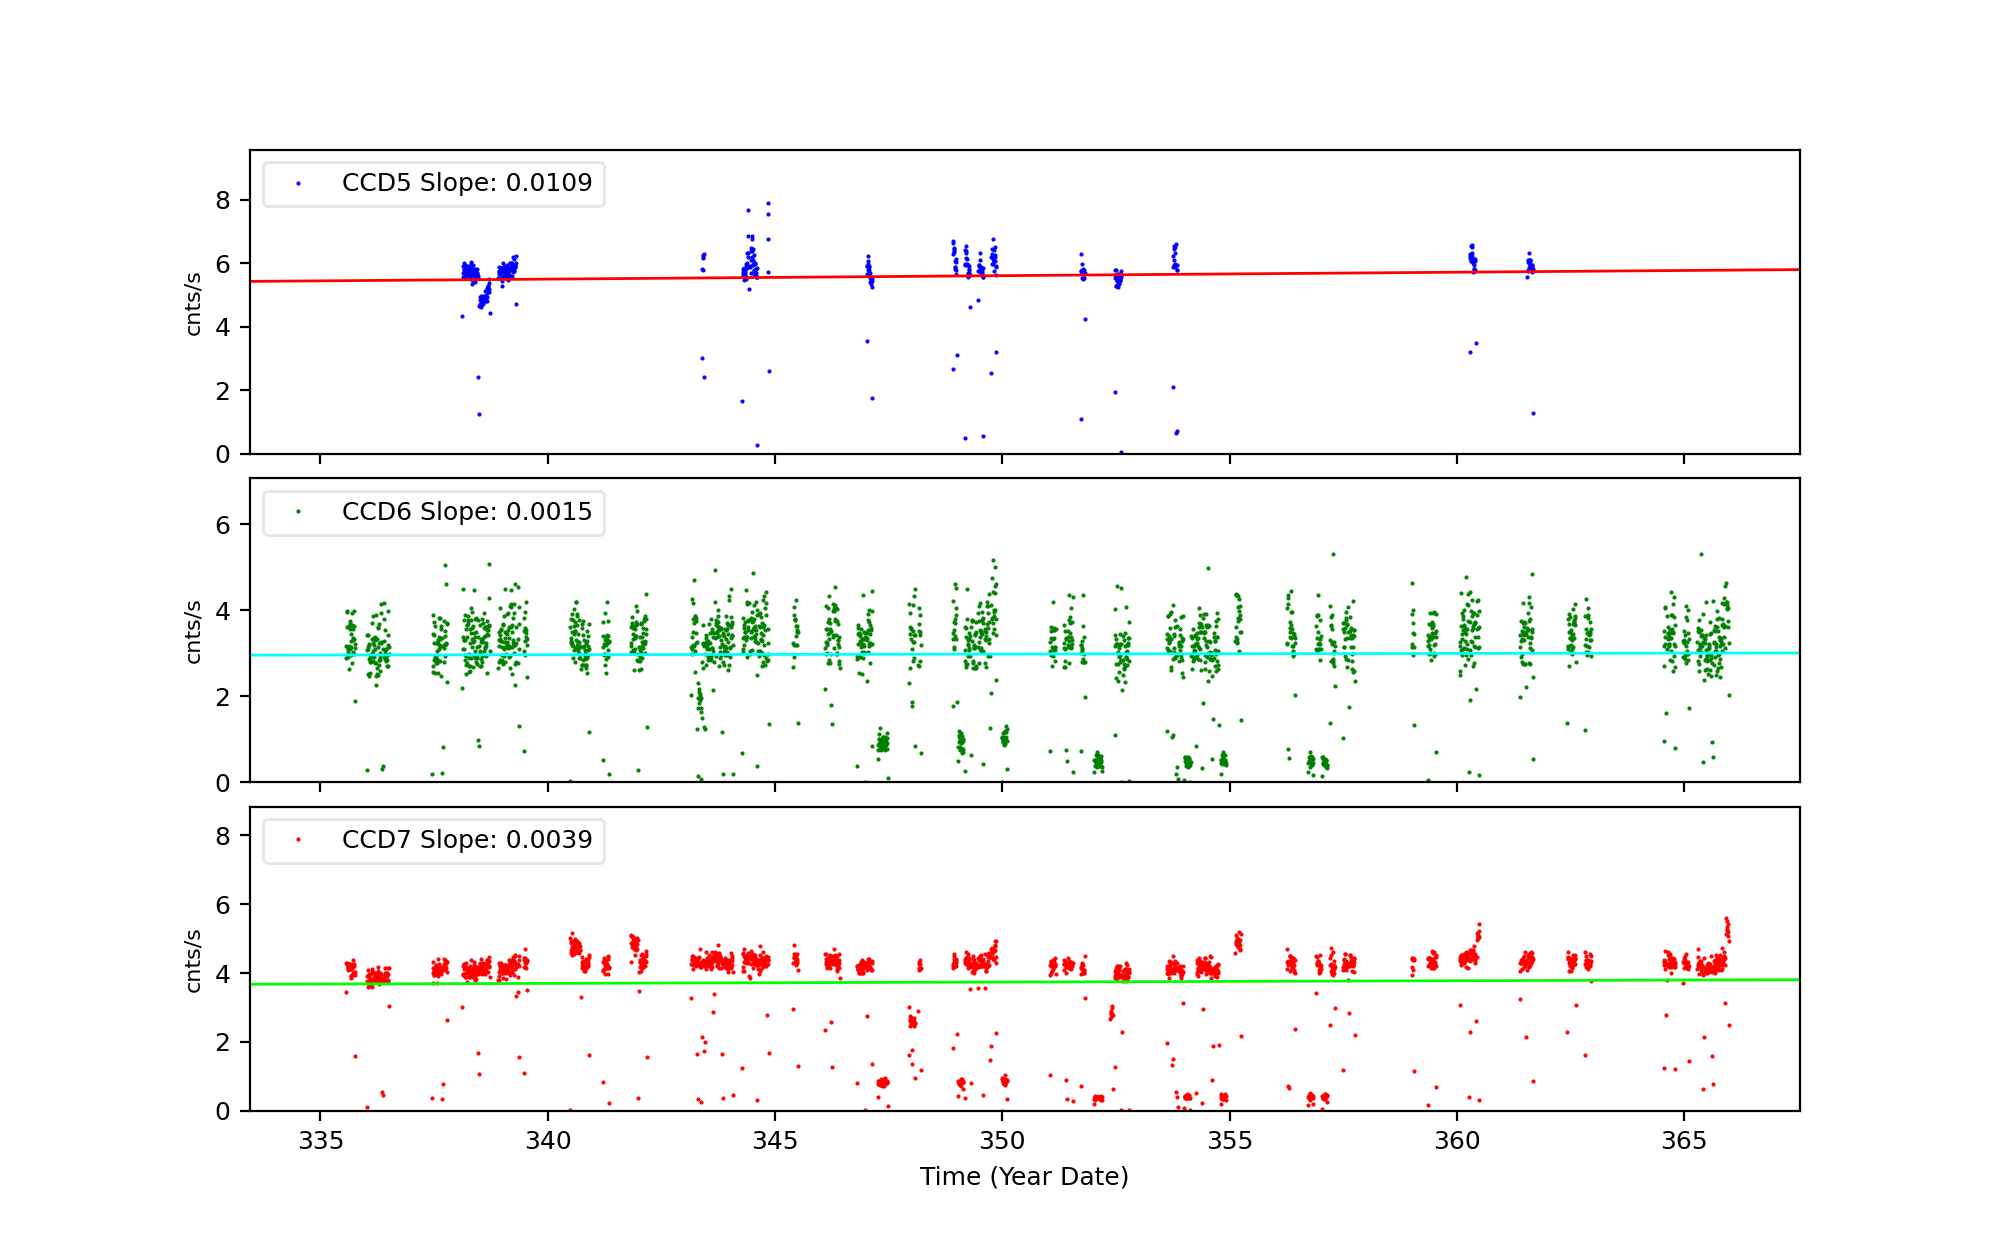Viewport: 2000px width, 1248px height.
Task: Click x-axis tick label 365
Action: (1683, 1142)
